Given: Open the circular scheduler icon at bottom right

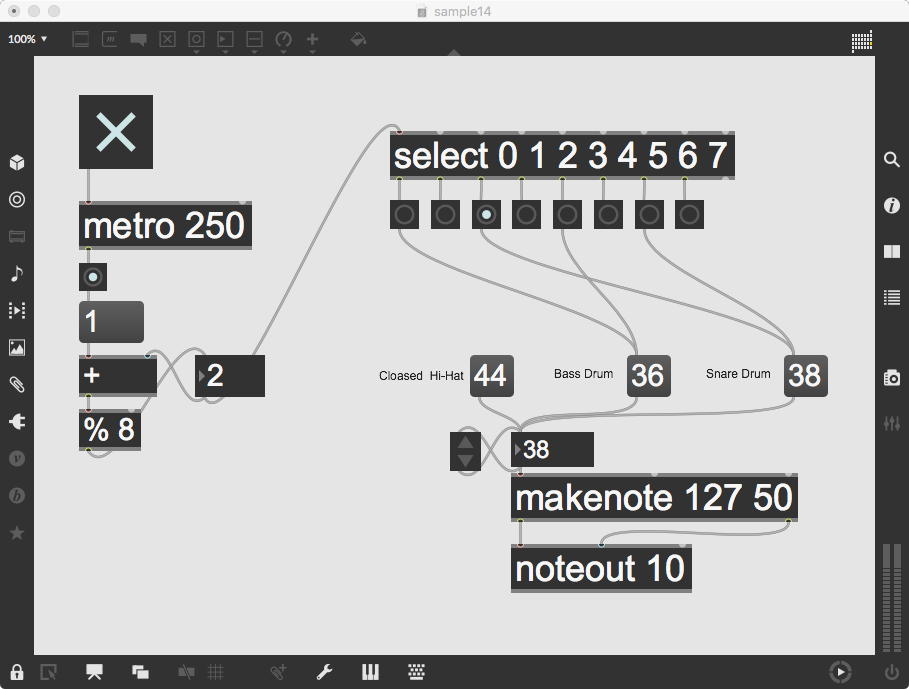Looking at the screenshot, I should pyautogui.click(x=840, y=672).
